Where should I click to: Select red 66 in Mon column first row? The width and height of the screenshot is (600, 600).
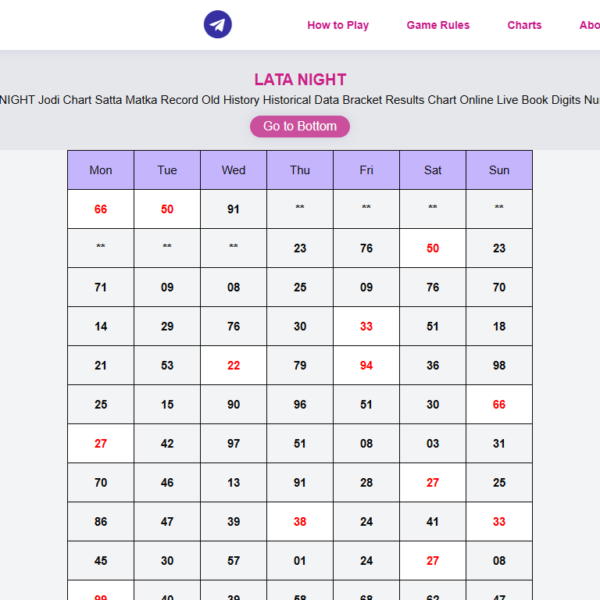pyautogui.click(x=101, y=209)
